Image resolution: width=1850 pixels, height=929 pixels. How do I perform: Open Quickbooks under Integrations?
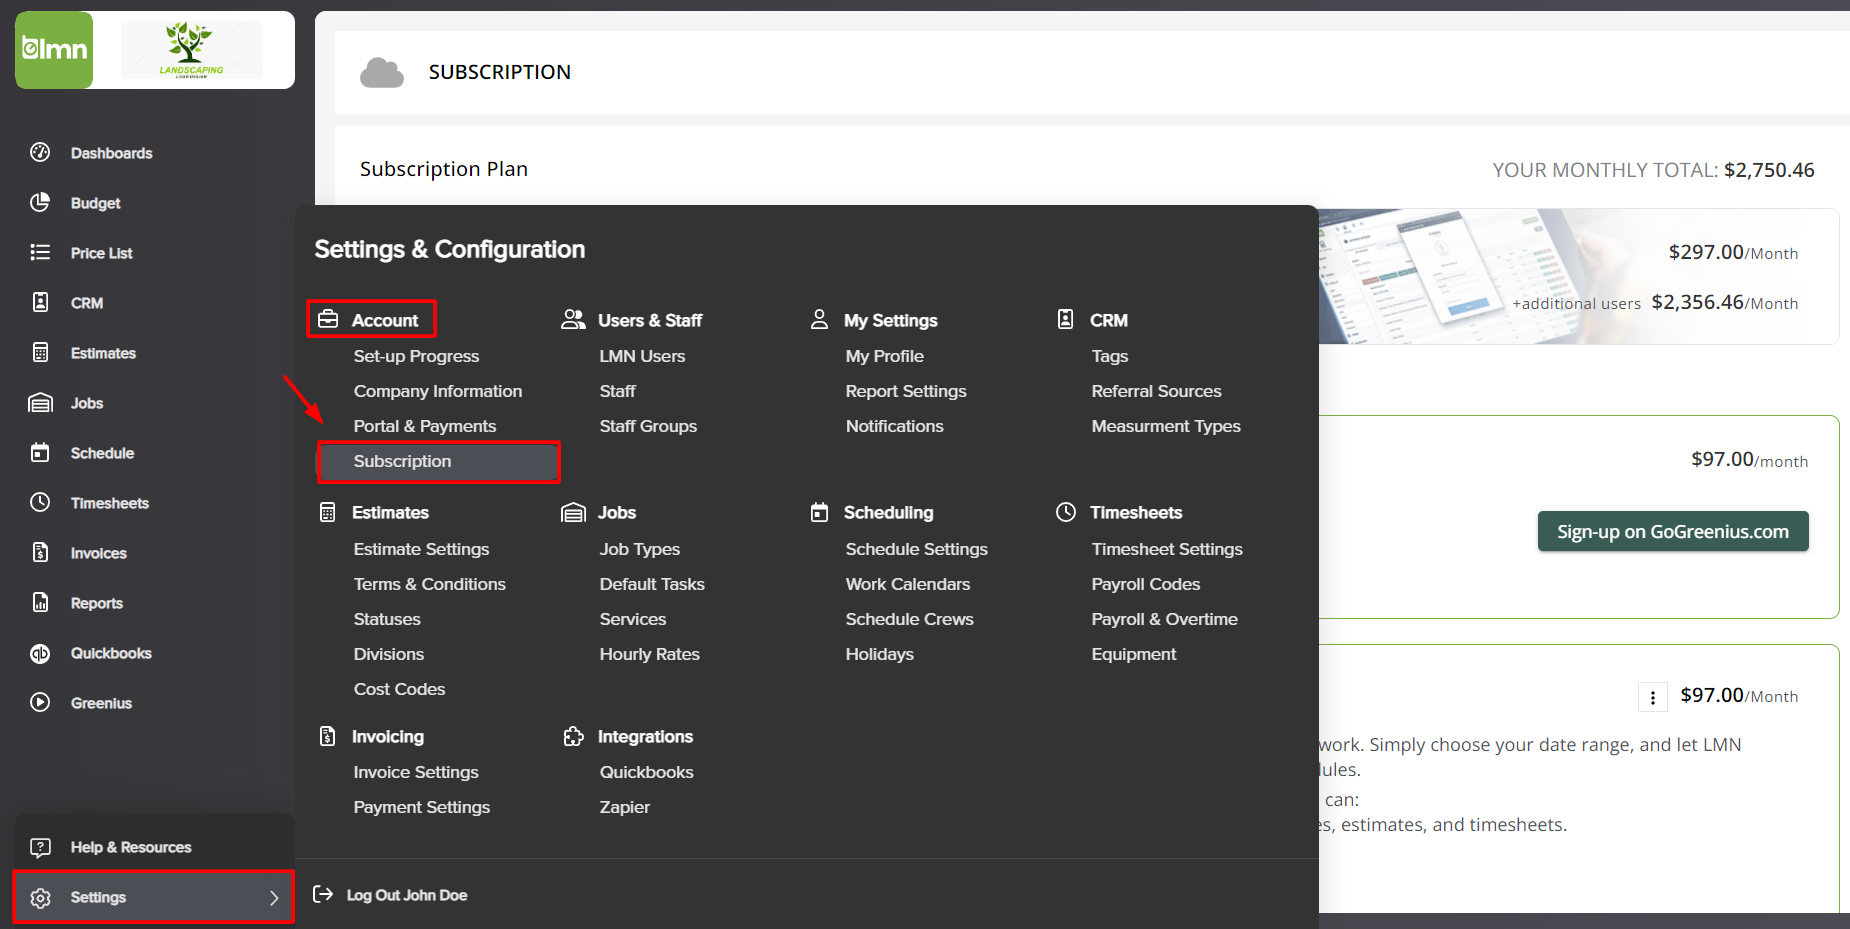[x=646, y=772]
